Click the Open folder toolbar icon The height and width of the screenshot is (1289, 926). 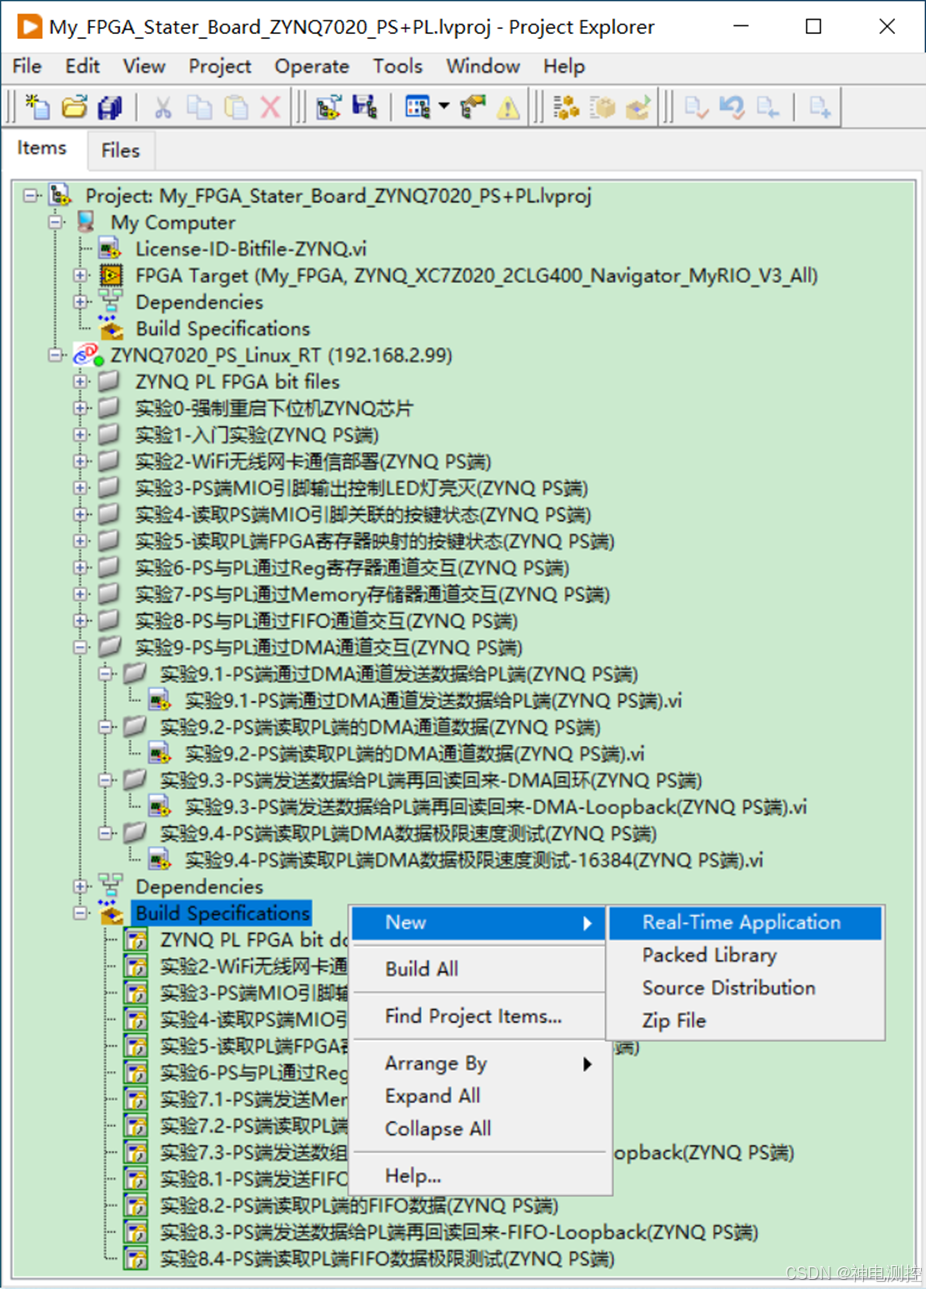click(74, 107)
